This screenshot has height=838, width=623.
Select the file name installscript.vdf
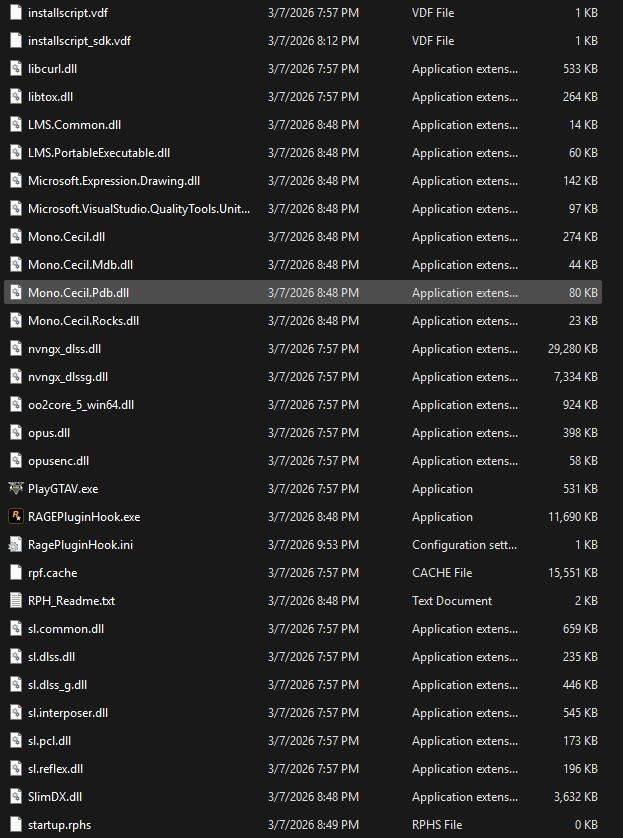[x=68, y=13]
